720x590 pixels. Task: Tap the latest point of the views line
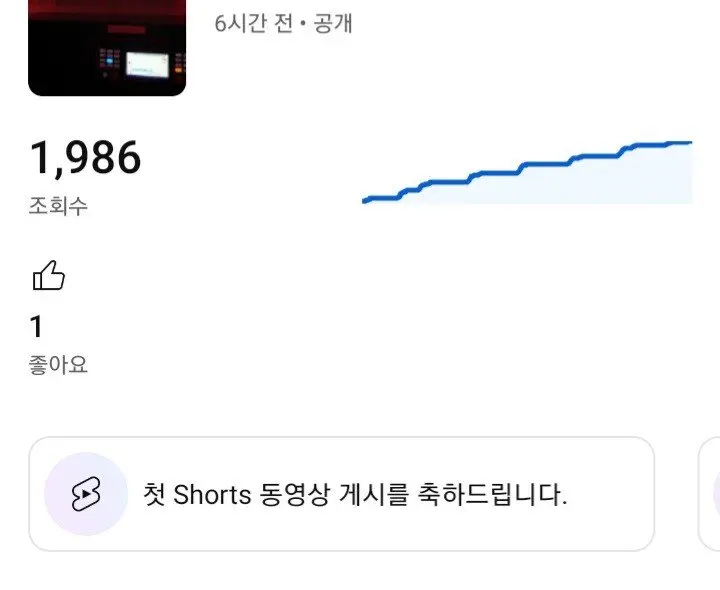[x=689, y=143]
